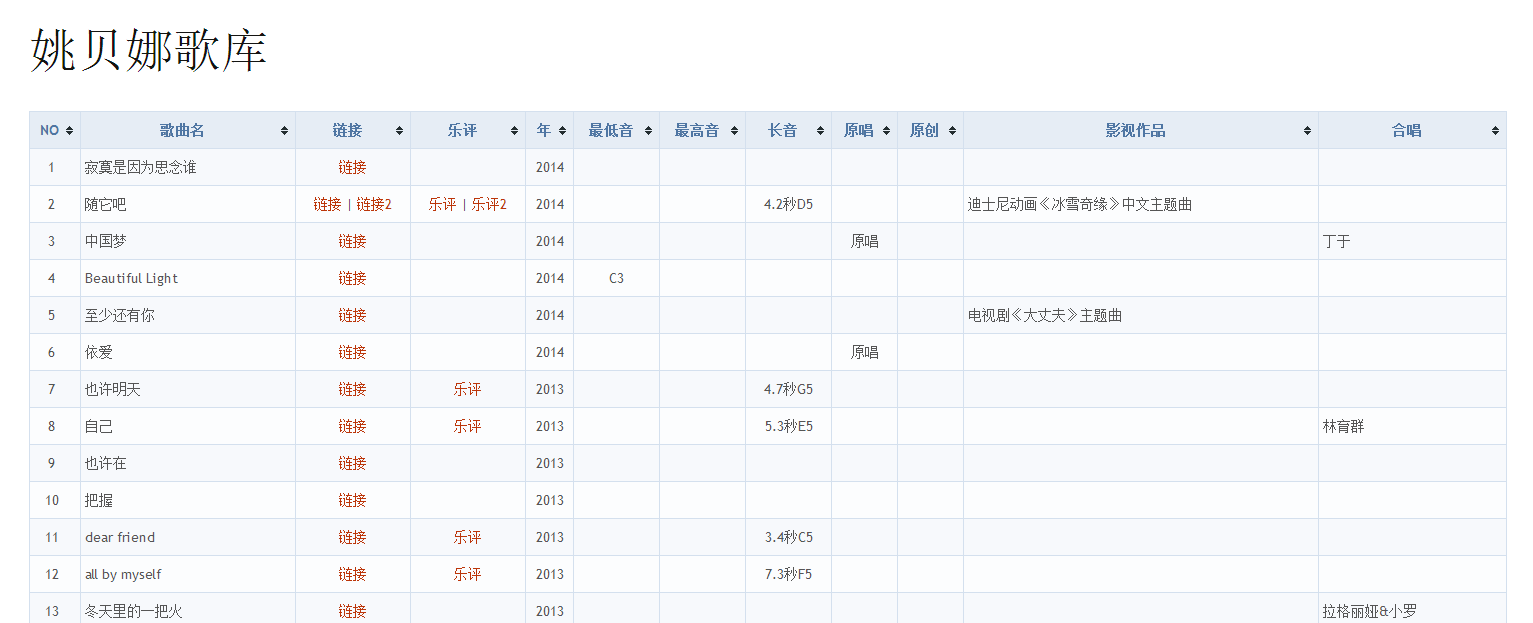Image resolution: width=1533 pixels, height=623 pixels.
Task: Sort table by 原创 header
Action: click(924, 131)
